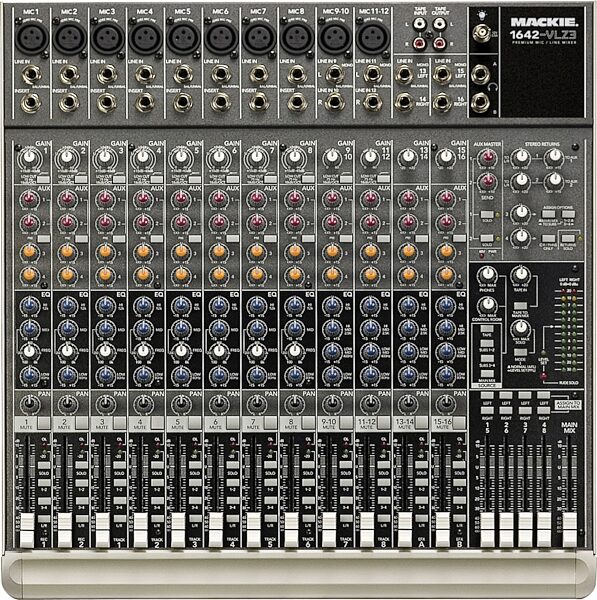Image resolution: width=597 pixels, height=600 pixels.
Task: Toggle channel 2 AUX PRE switch
Action: pos(81,239)
